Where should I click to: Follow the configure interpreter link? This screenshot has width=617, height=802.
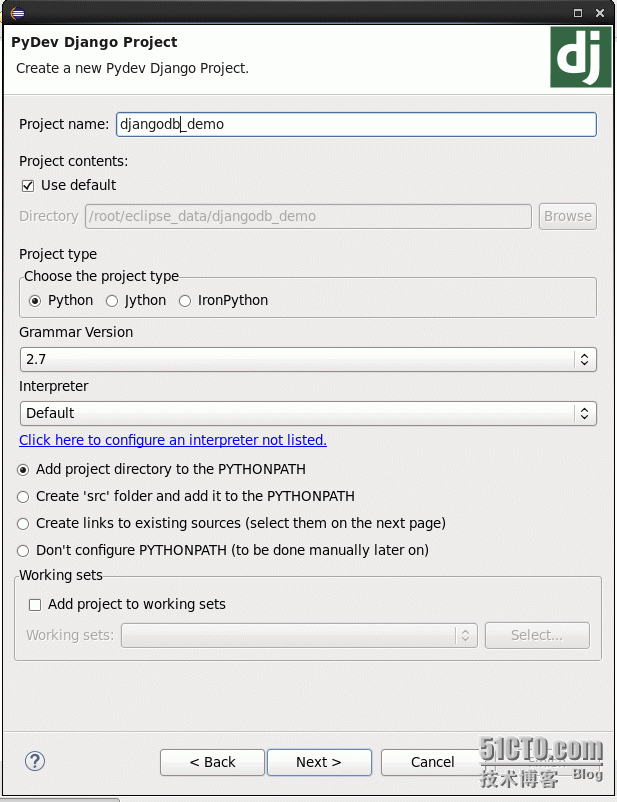point(173,440)
